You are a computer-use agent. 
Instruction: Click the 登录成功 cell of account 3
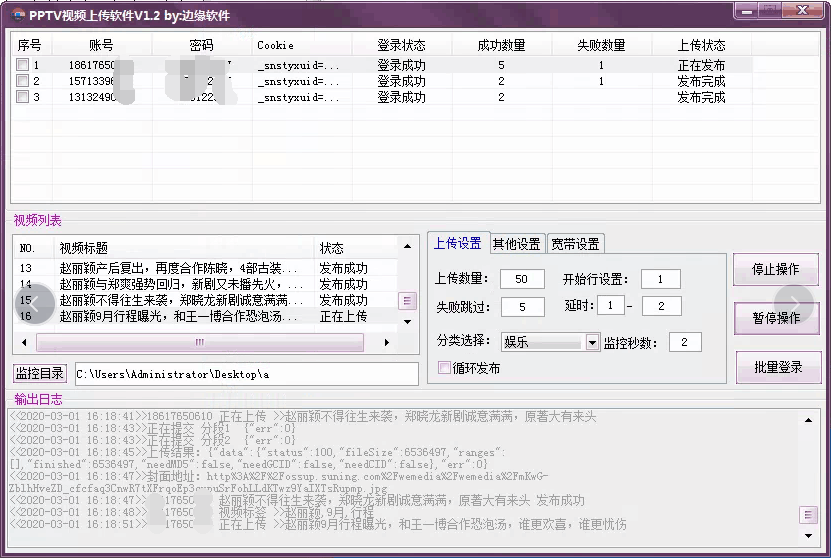[x=401, y=97]
